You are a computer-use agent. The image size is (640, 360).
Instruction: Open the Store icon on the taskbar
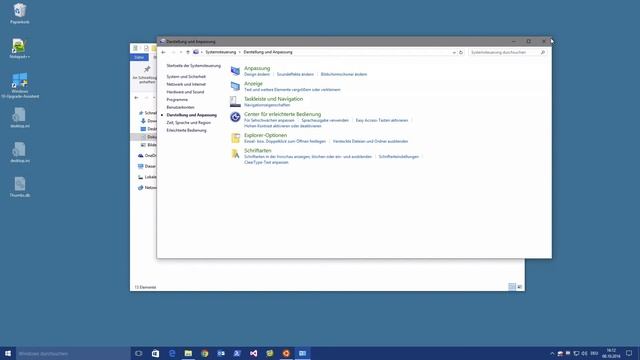(155, 353)
